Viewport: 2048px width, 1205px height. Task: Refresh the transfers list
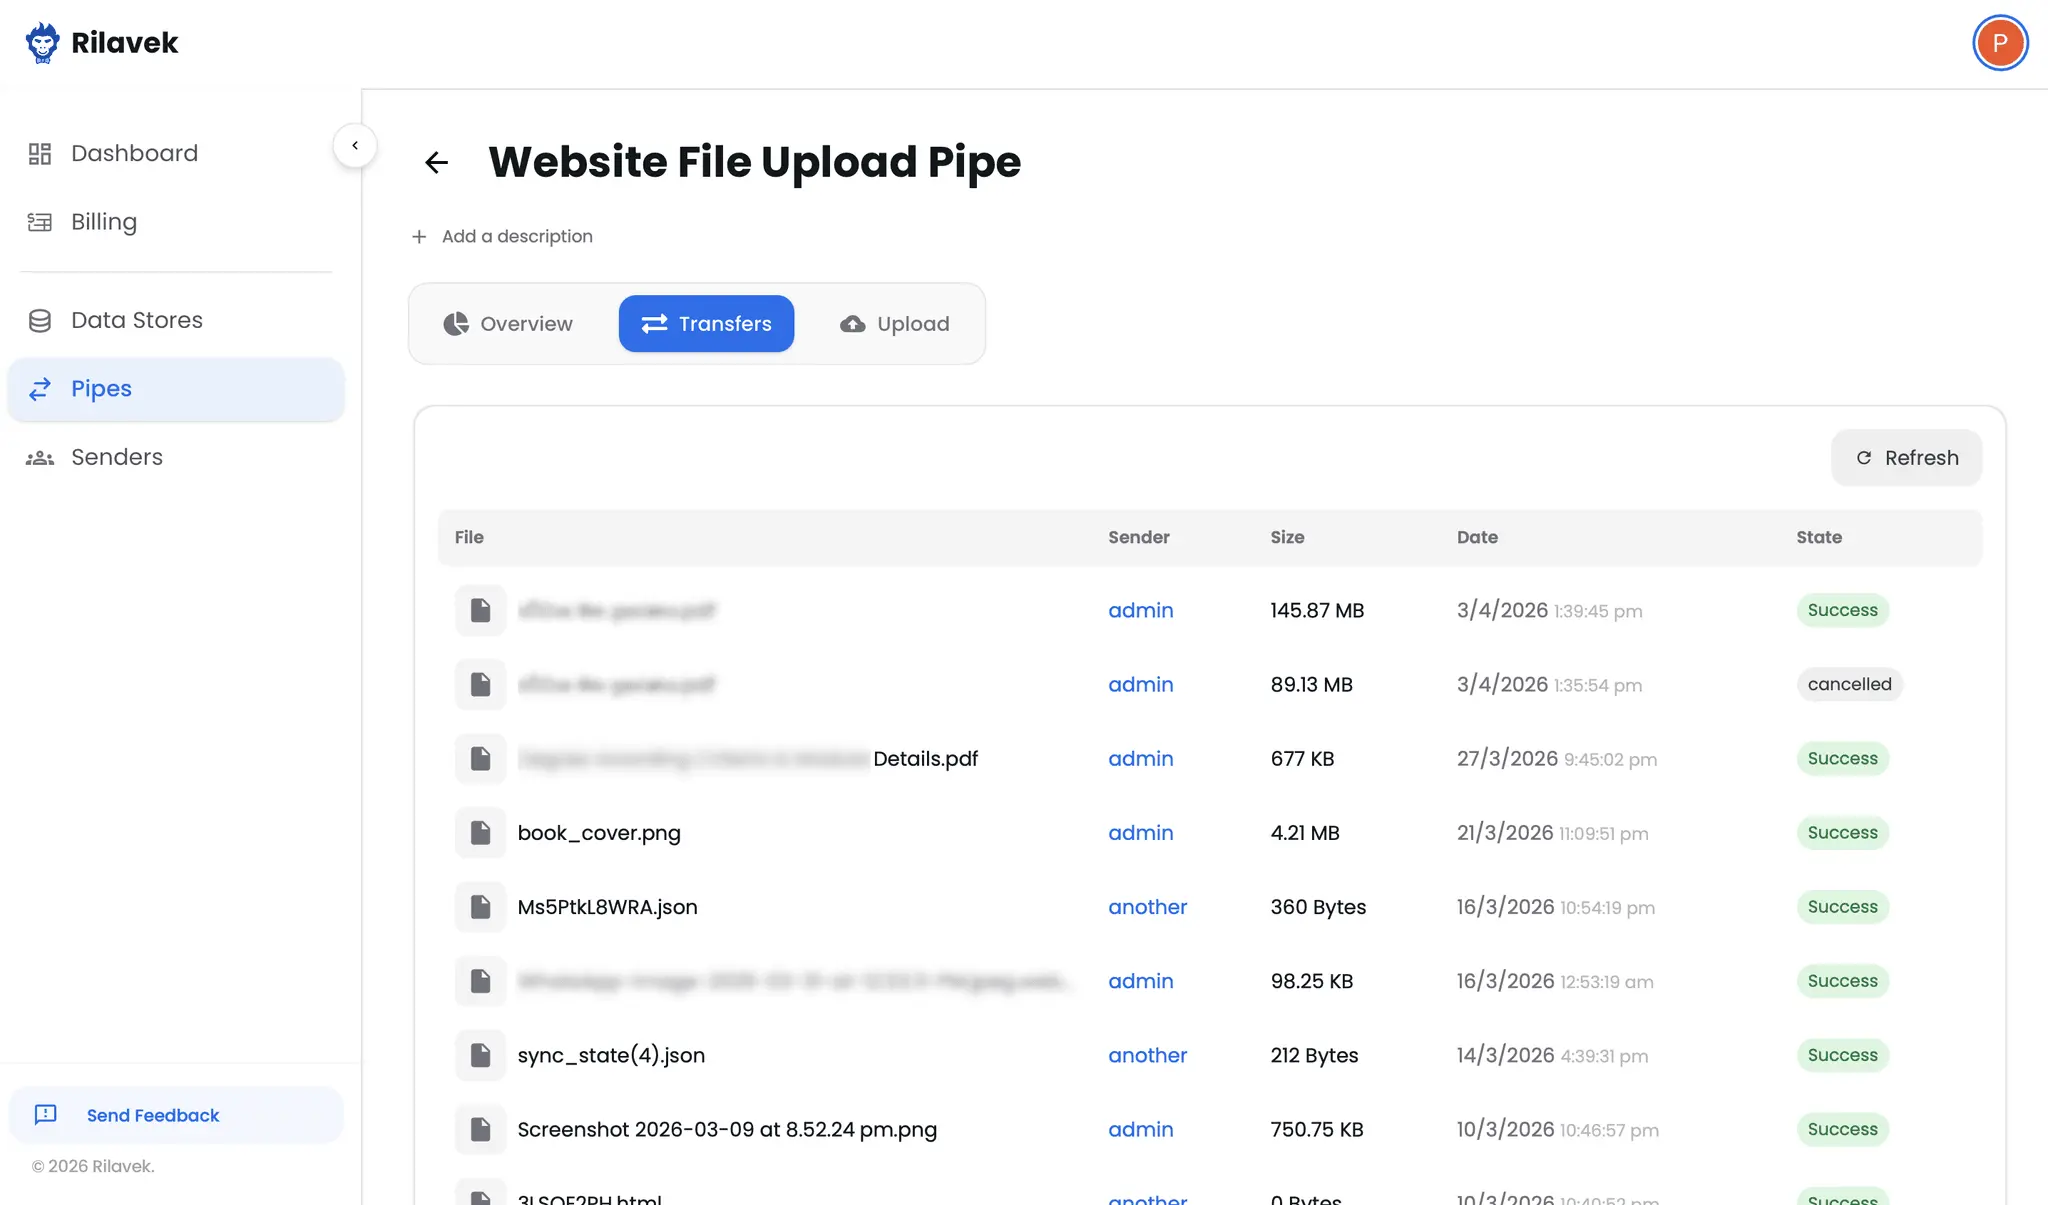coord(1906,458)
